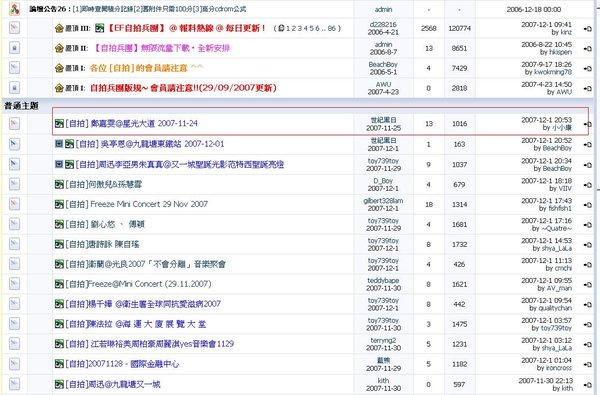
Task: Click the last-post arrow beside by qualitychan
Action: [587, 305]
